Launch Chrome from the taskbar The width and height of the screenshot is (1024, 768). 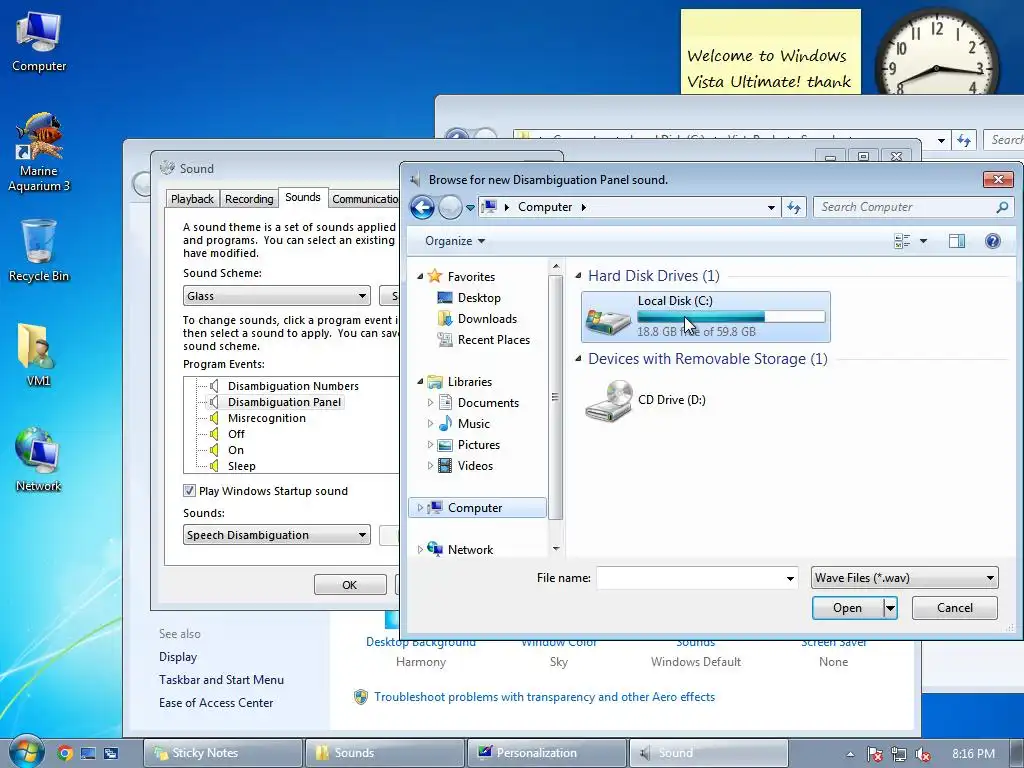point(64,753)
